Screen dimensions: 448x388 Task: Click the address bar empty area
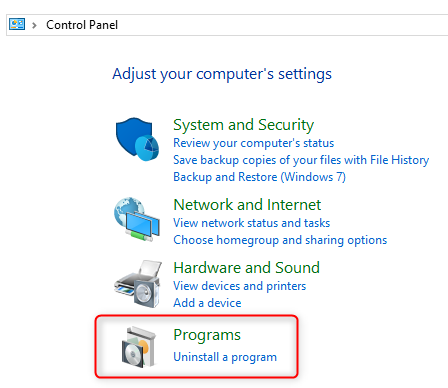pyautogui.click(x=283, y=25)
